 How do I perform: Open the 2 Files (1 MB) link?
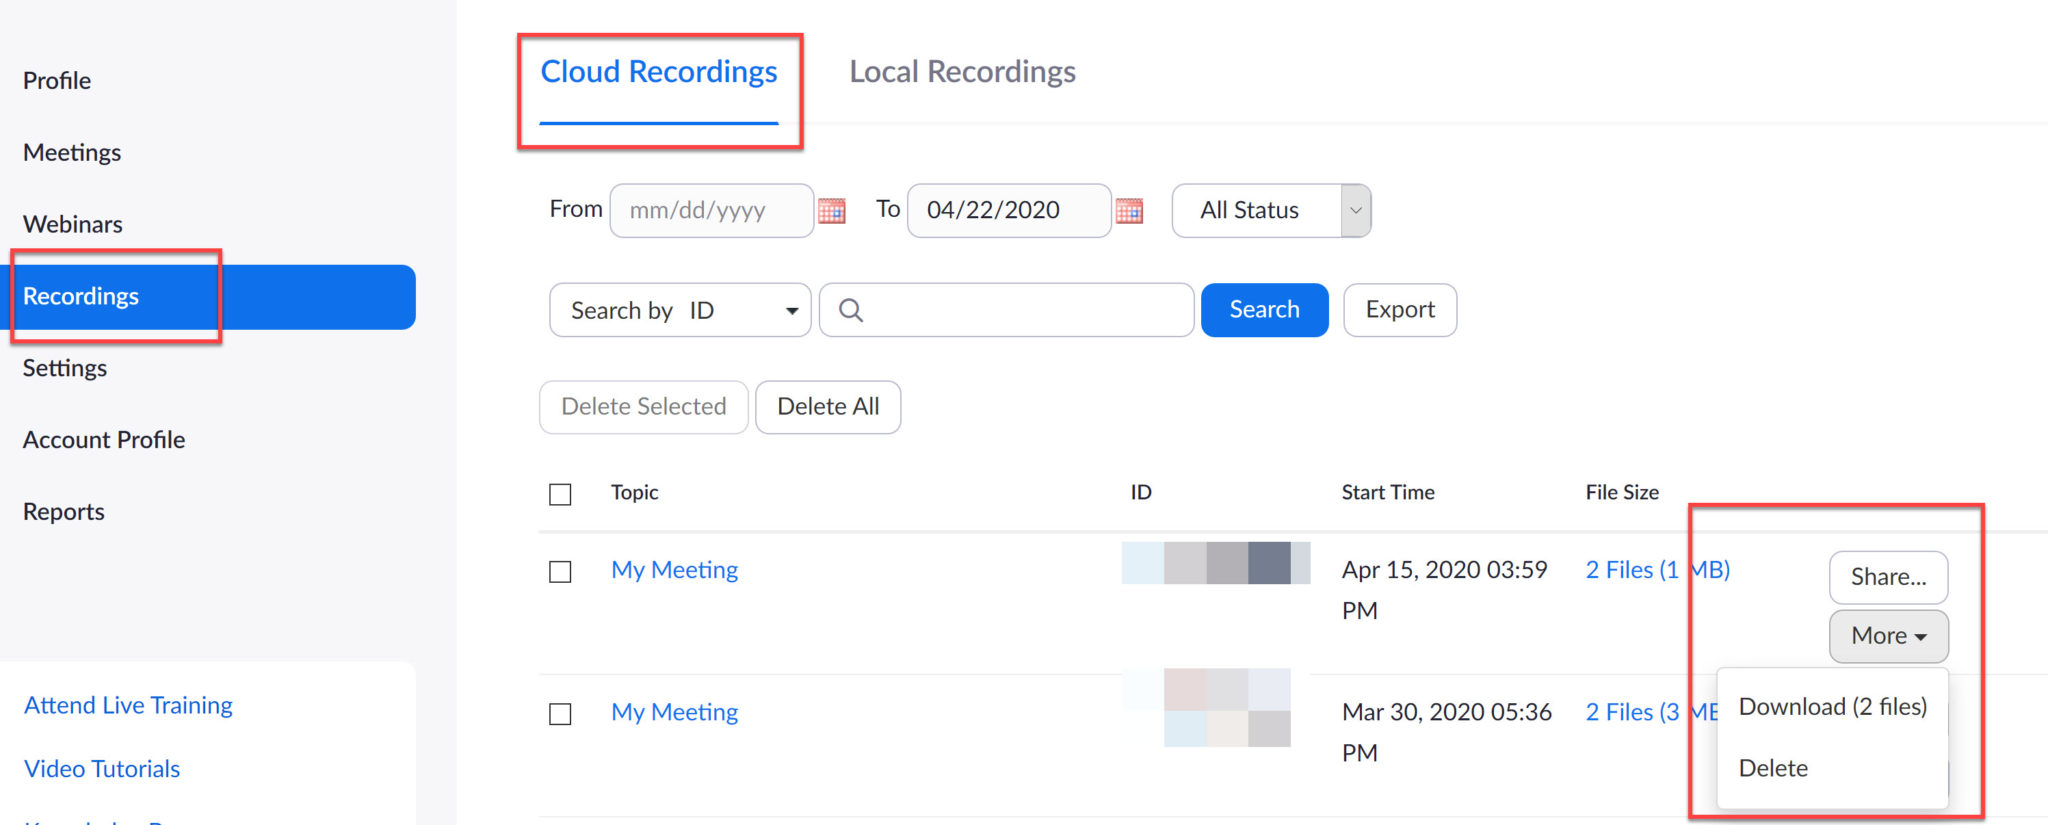point(1658,570)
